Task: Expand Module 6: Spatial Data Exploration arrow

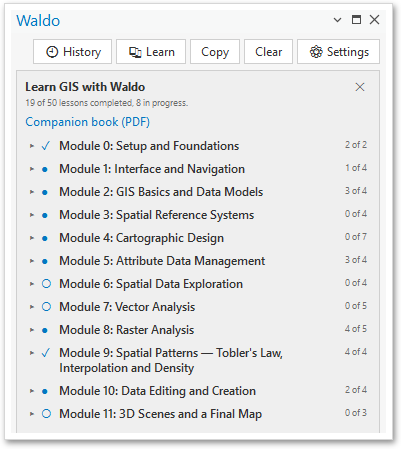Action: click(32, 284)
